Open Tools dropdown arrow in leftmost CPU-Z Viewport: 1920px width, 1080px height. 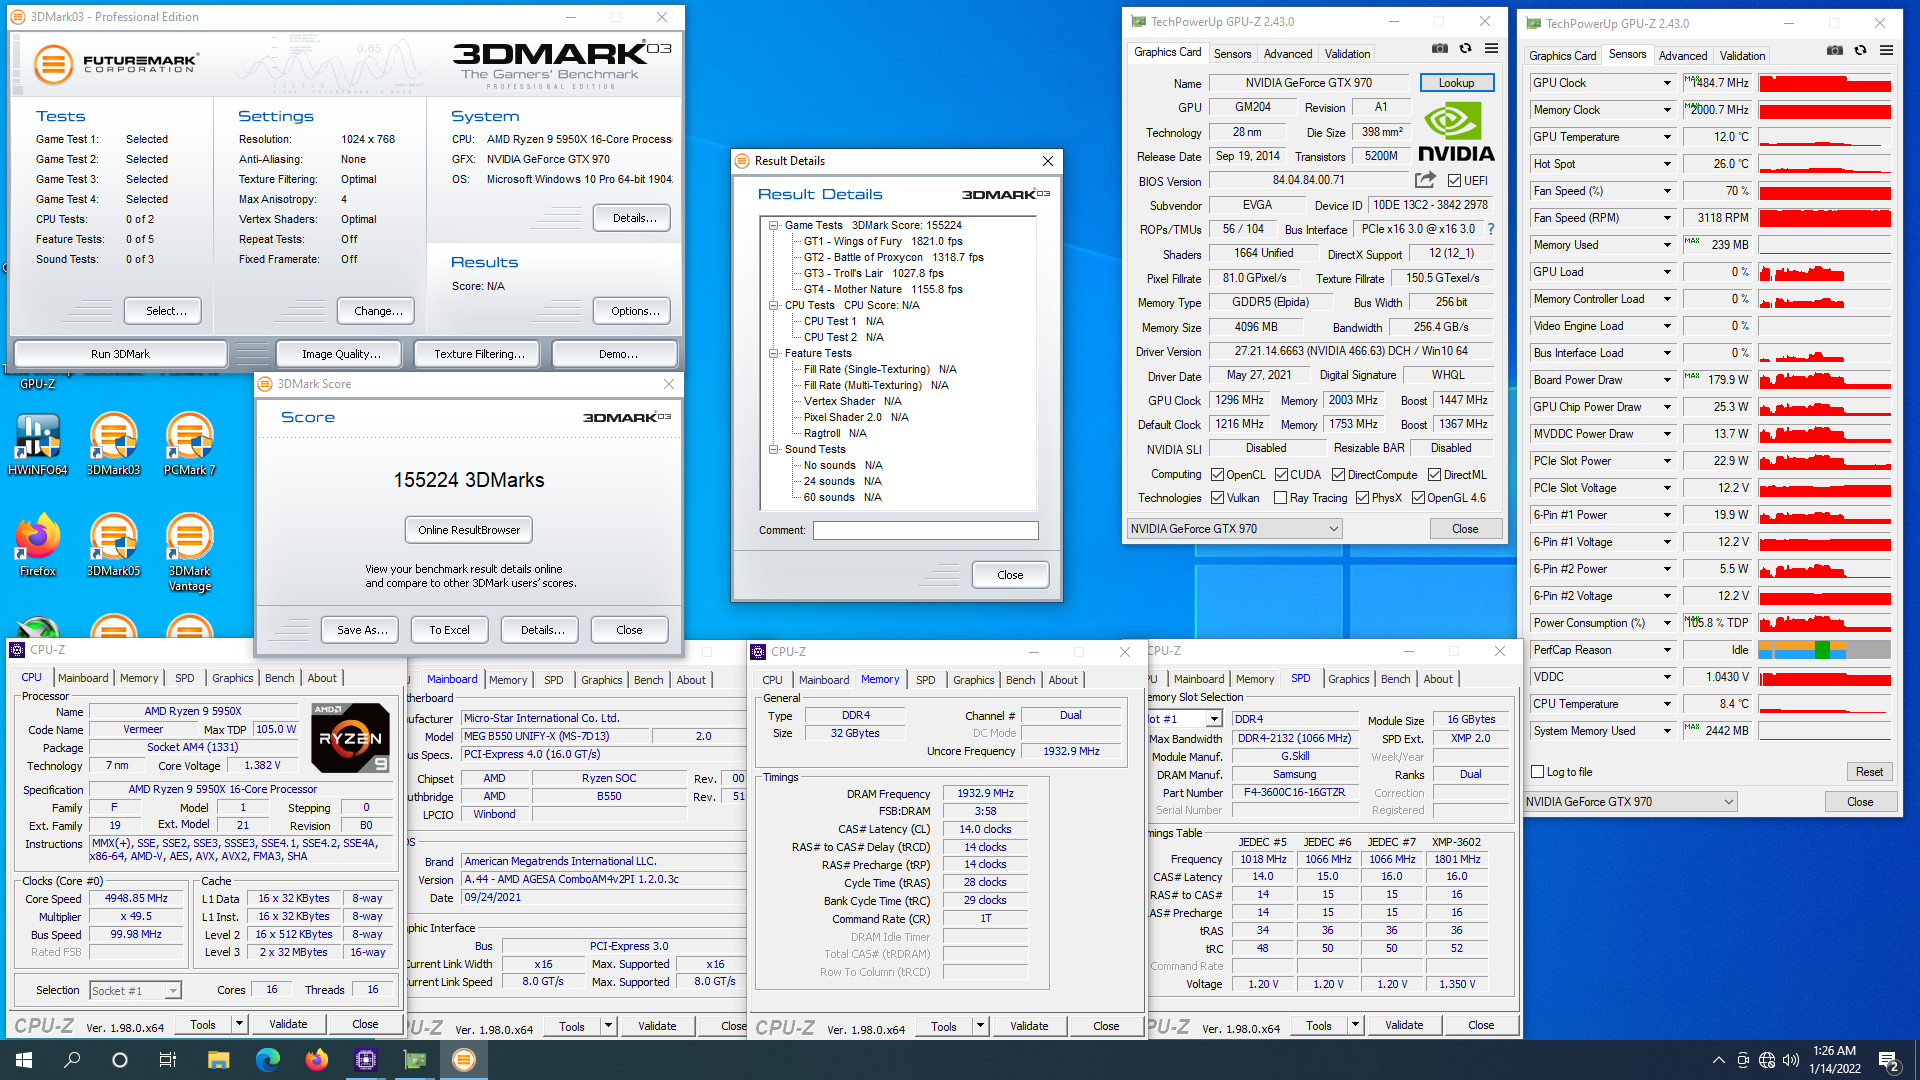[x=239, y=1024]
